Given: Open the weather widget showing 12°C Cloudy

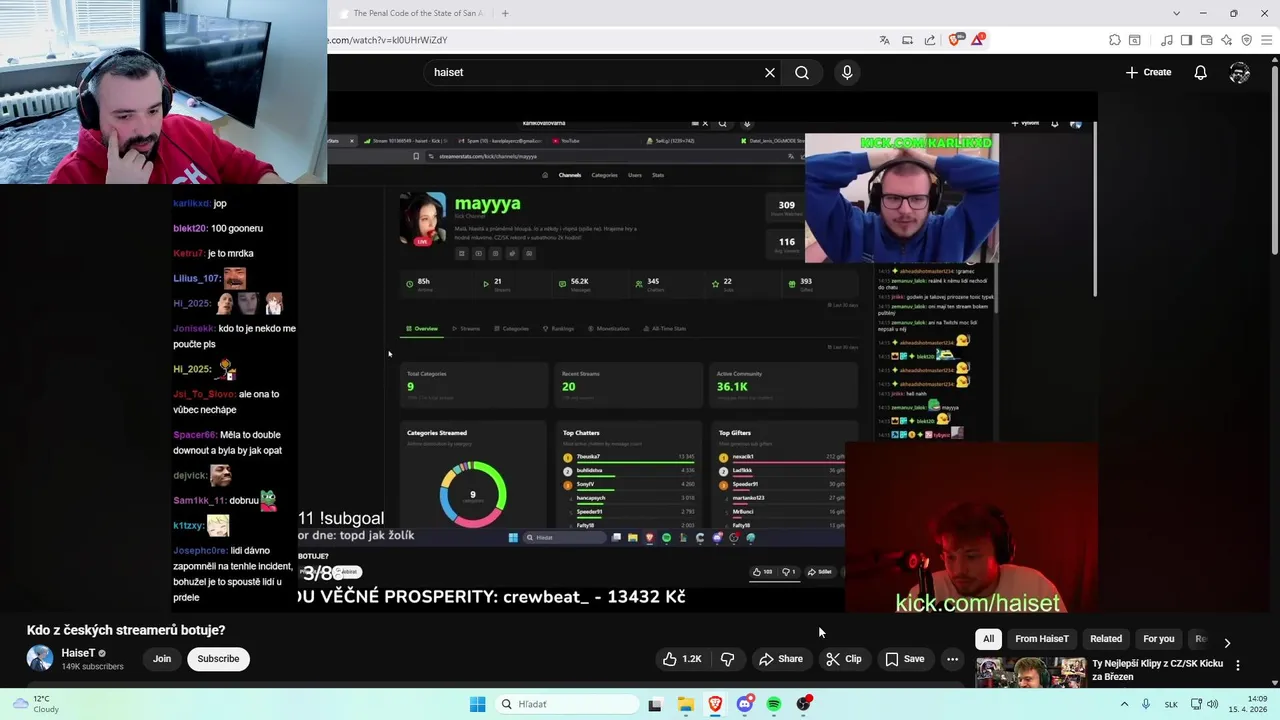Looking at the screenshot, I should click(35, 704).
